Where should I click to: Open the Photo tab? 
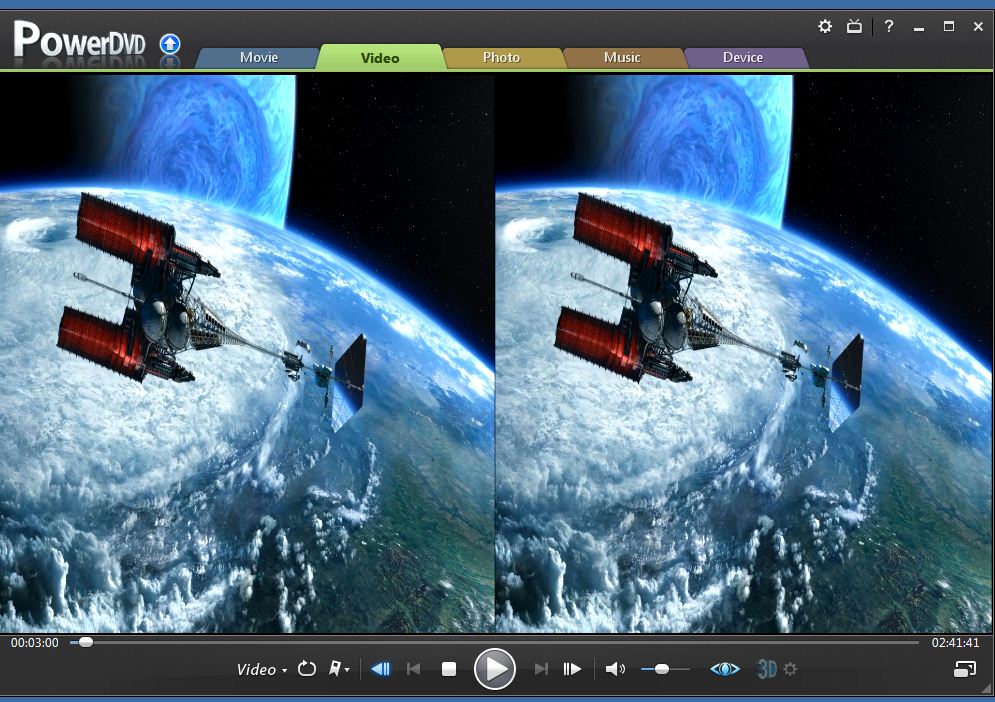501,57
